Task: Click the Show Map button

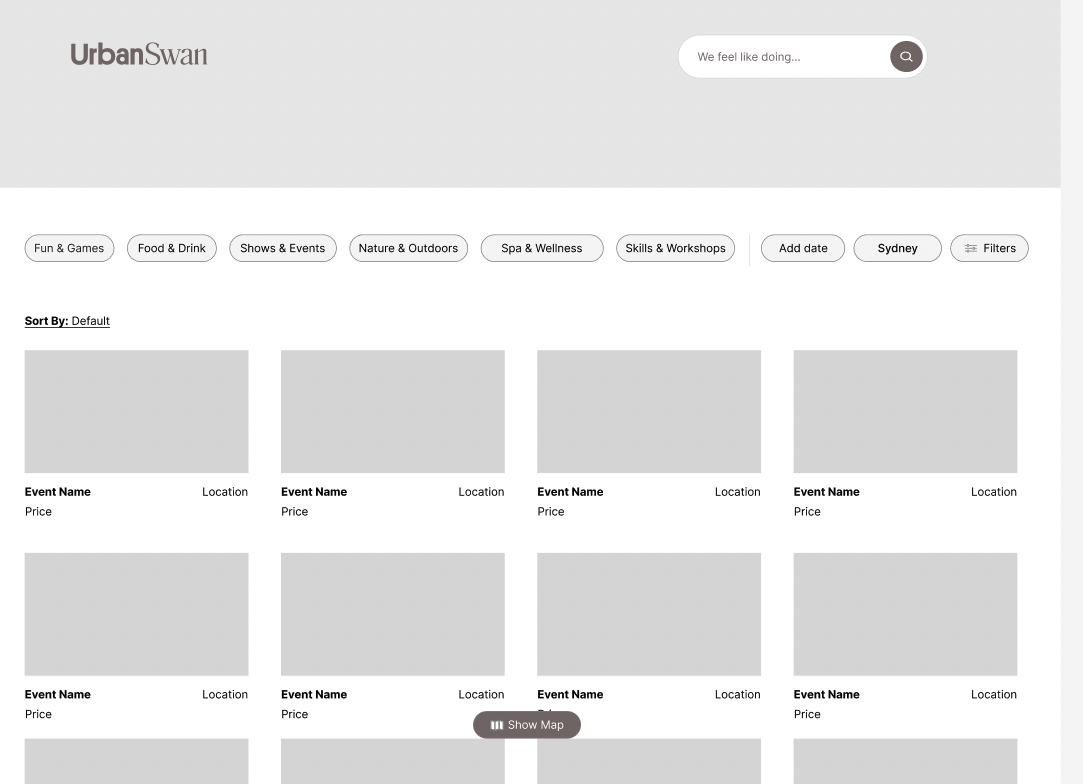Action: [x=527, y=725]
